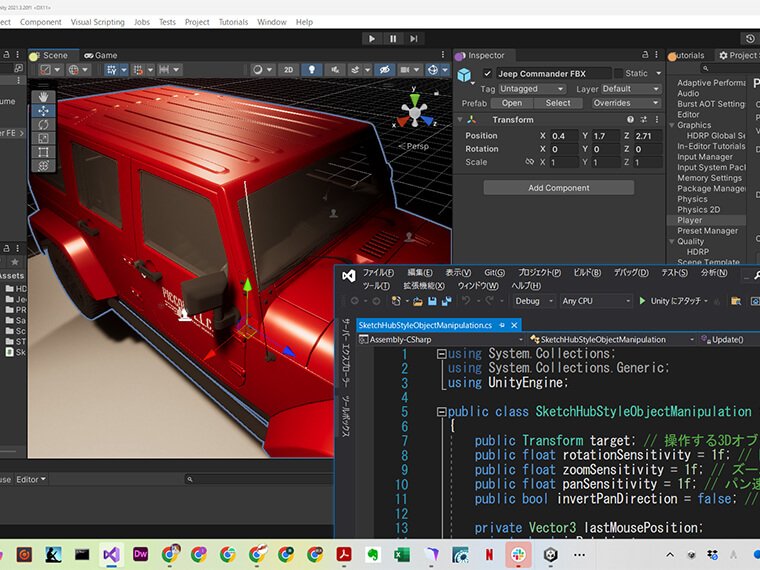Select the Move tool in the Scene
This screenshot has height=570, width=760.
[x=43, y=111]
